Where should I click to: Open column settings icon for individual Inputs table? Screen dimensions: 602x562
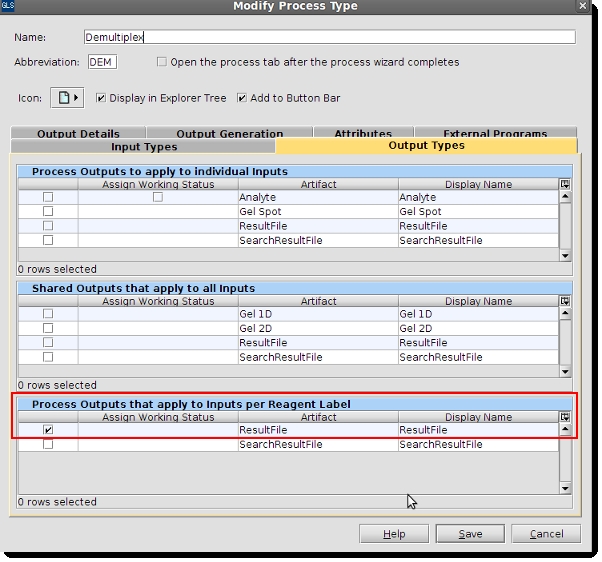pyautogui.click(x=565, y=184)
